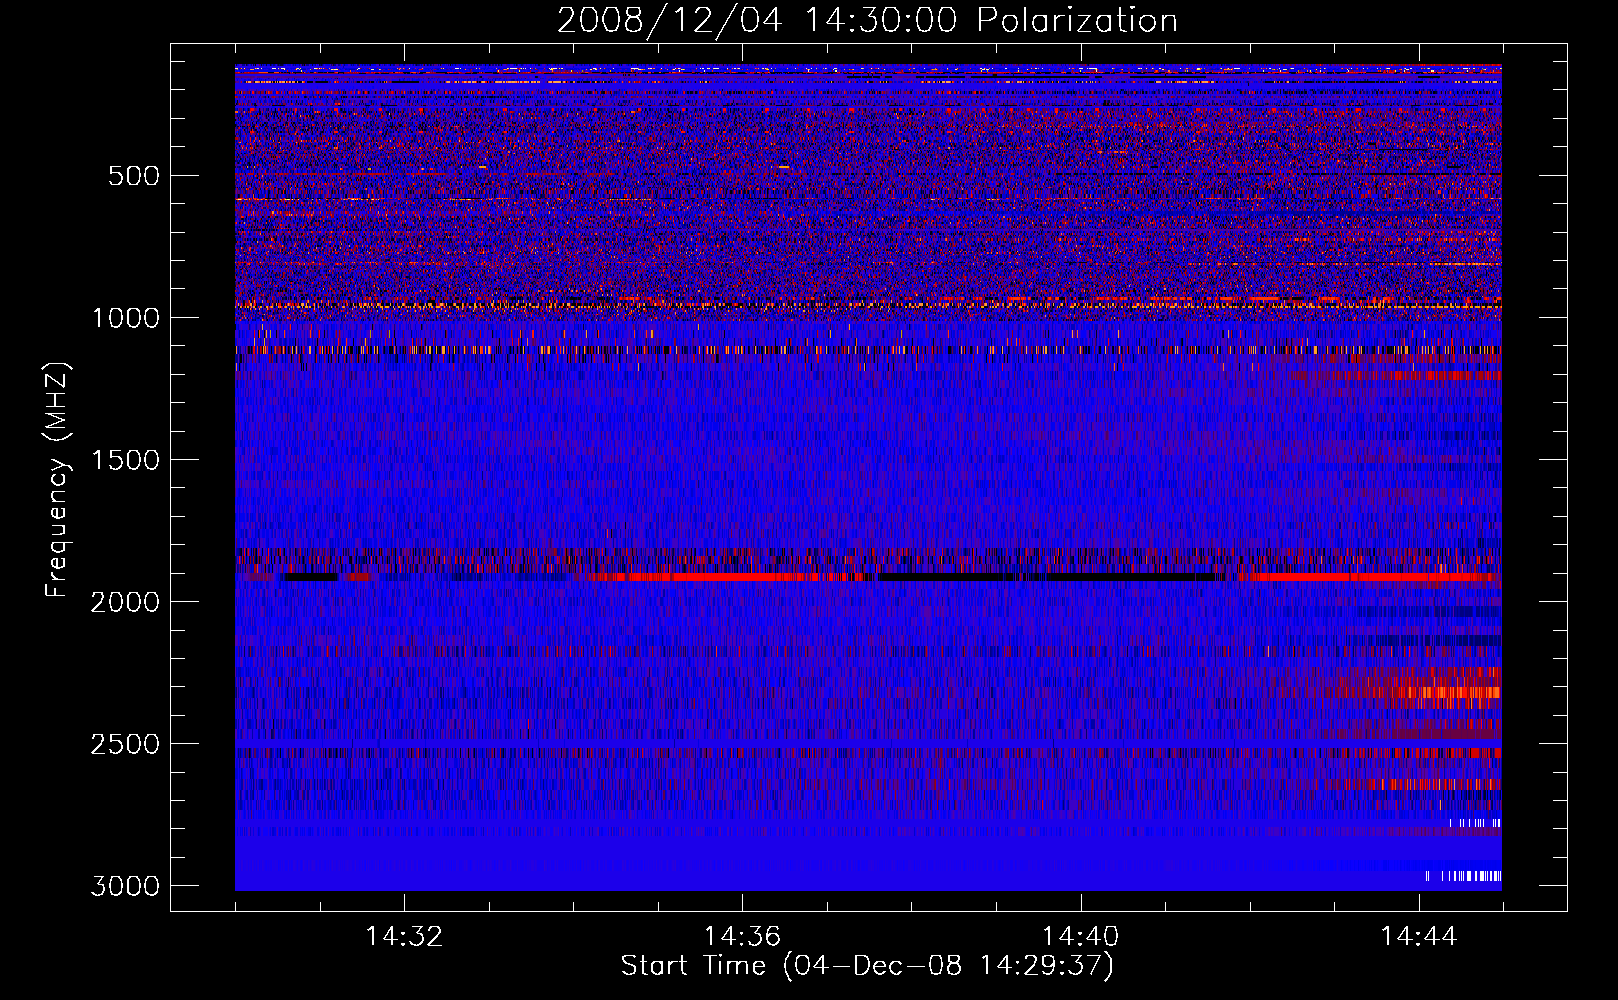The height and width of the screenshot is (1000, 1618).
Task: Click the 14:44 time tick label
Action: (1419, 937)
